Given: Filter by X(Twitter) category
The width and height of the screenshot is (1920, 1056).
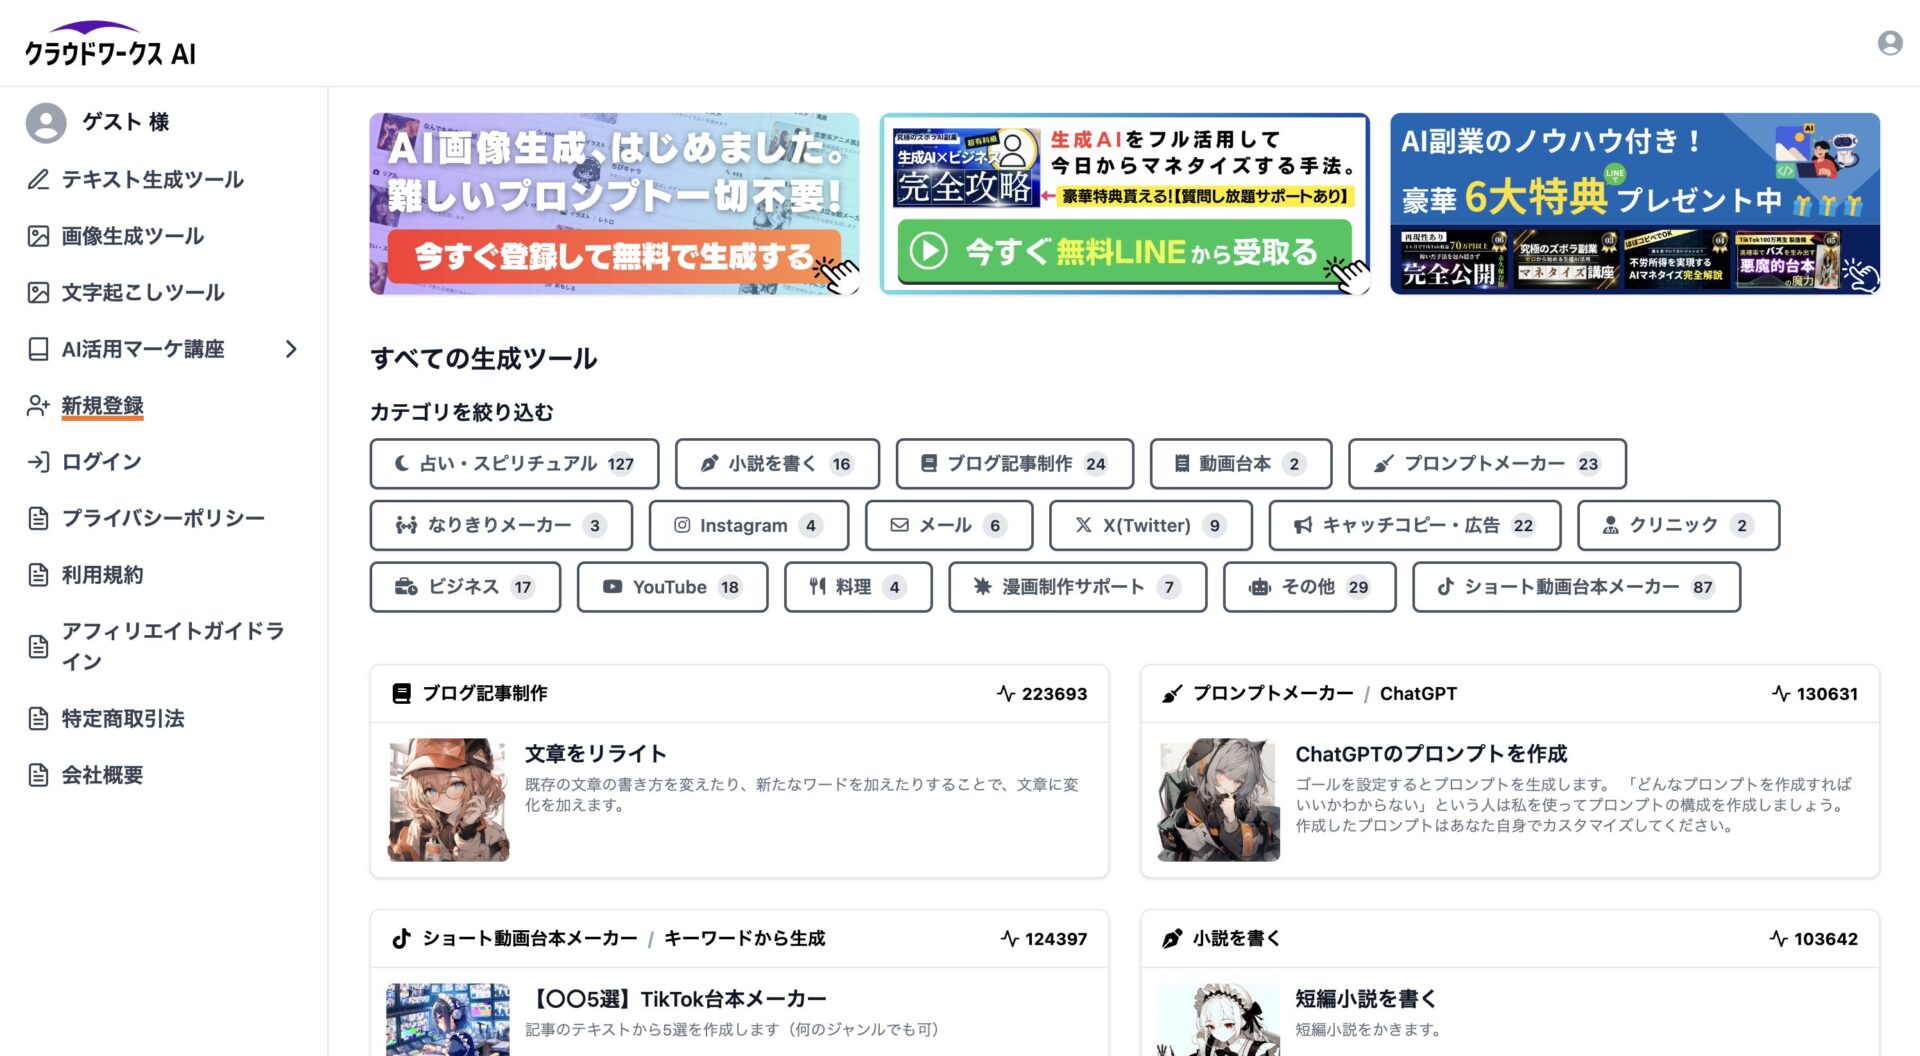Looking at the screenshot, I should [1151, 526].
